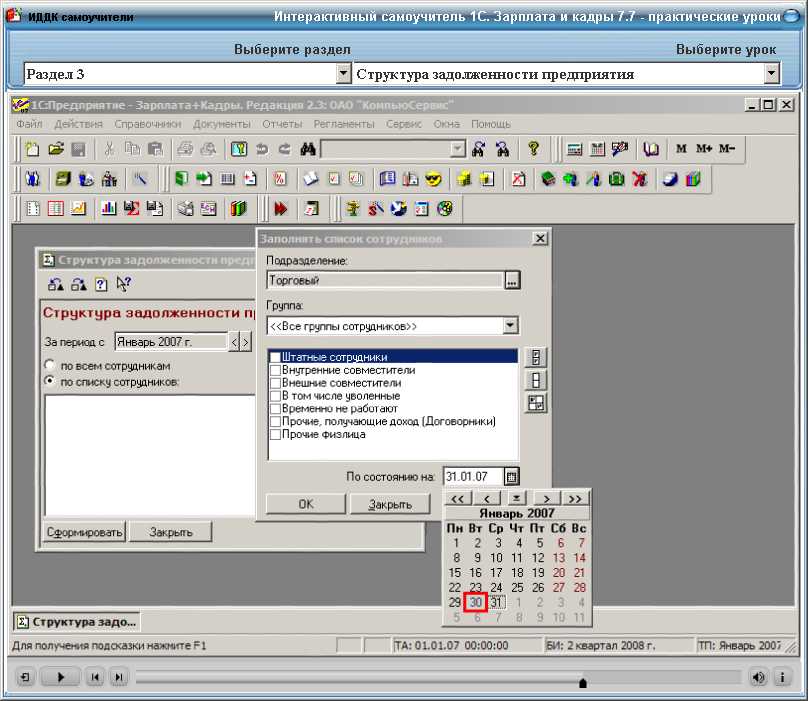Click the M- memory subtract button
808x701 pixels.
pos(727,149)
